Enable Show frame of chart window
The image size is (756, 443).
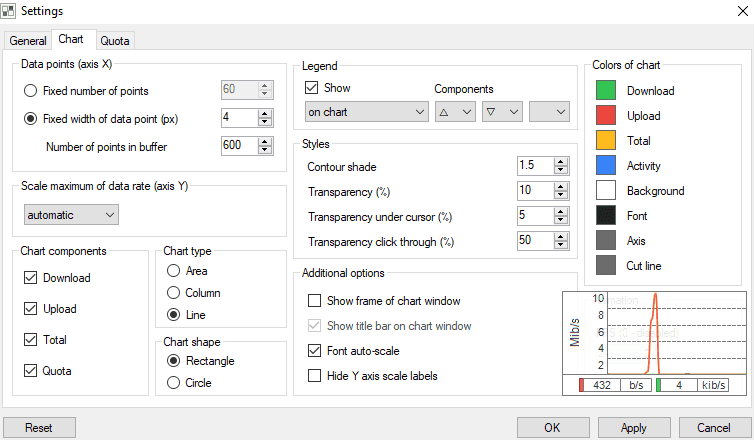click(x=315, y=301)
